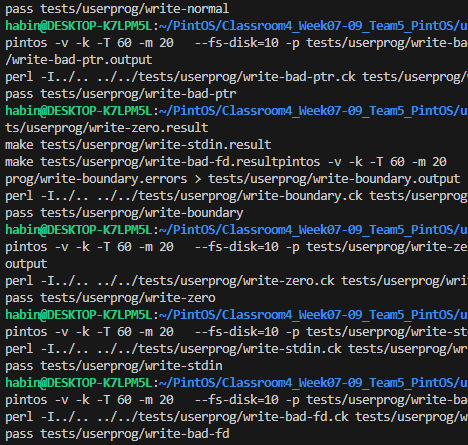Image resolution: width=468 pixels, height=445 pixels.
Task: Click perl line for write-zero.ck
Action: tap(237, 281)
